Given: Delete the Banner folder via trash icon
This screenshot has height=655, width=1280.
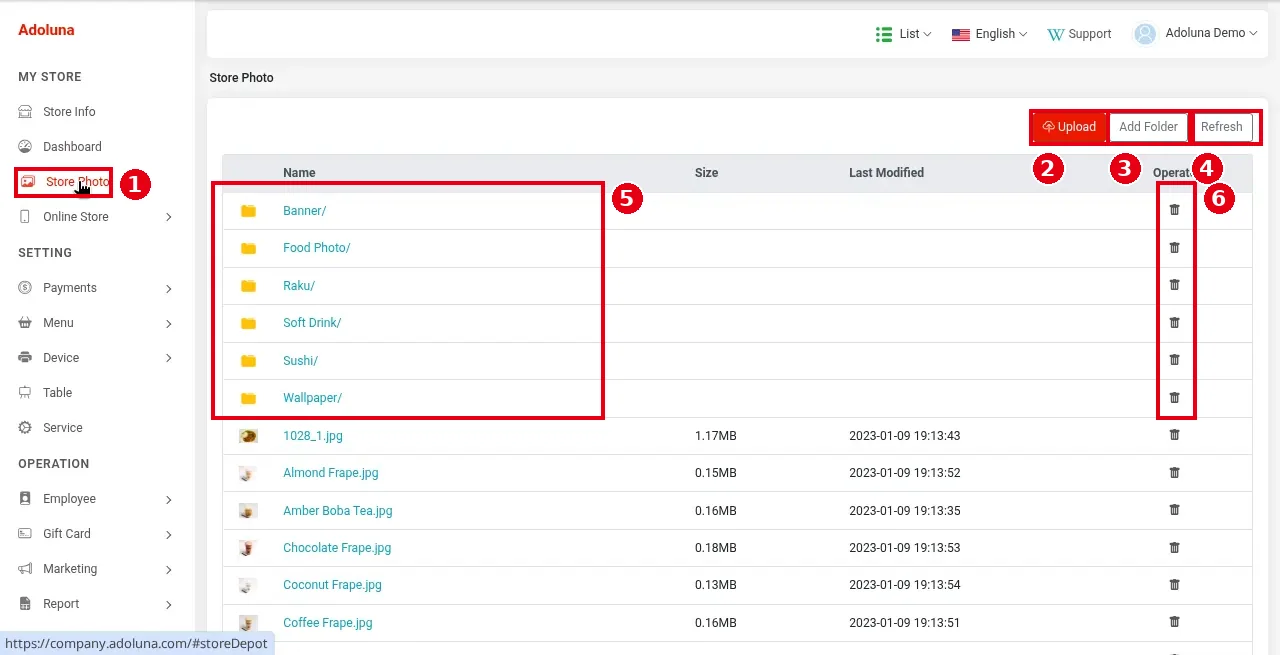Looking at the screenshot, I should [x=1175, y=210].
